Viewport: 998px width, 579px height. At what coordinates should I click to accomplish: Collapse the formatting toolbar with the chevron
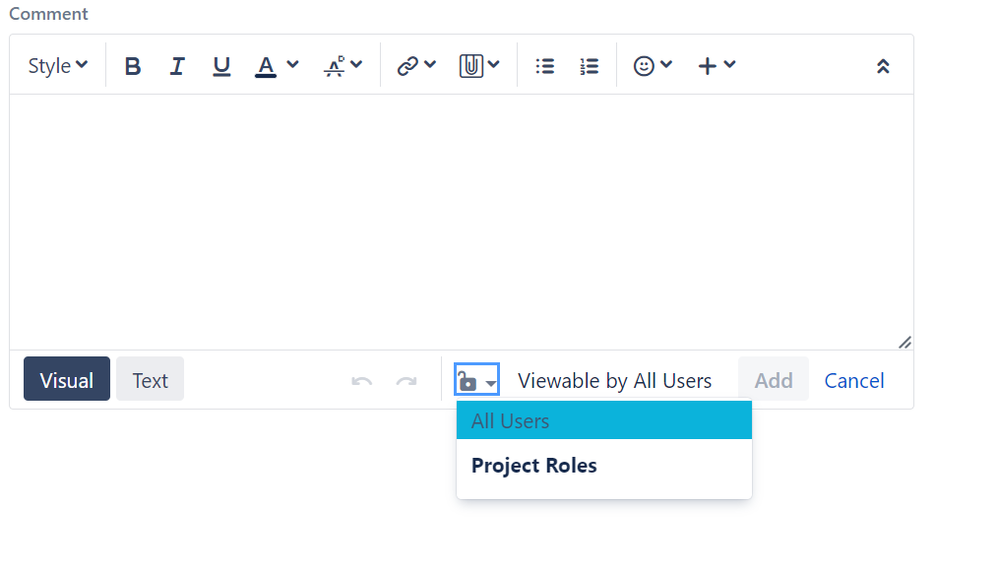pos(883,65)
